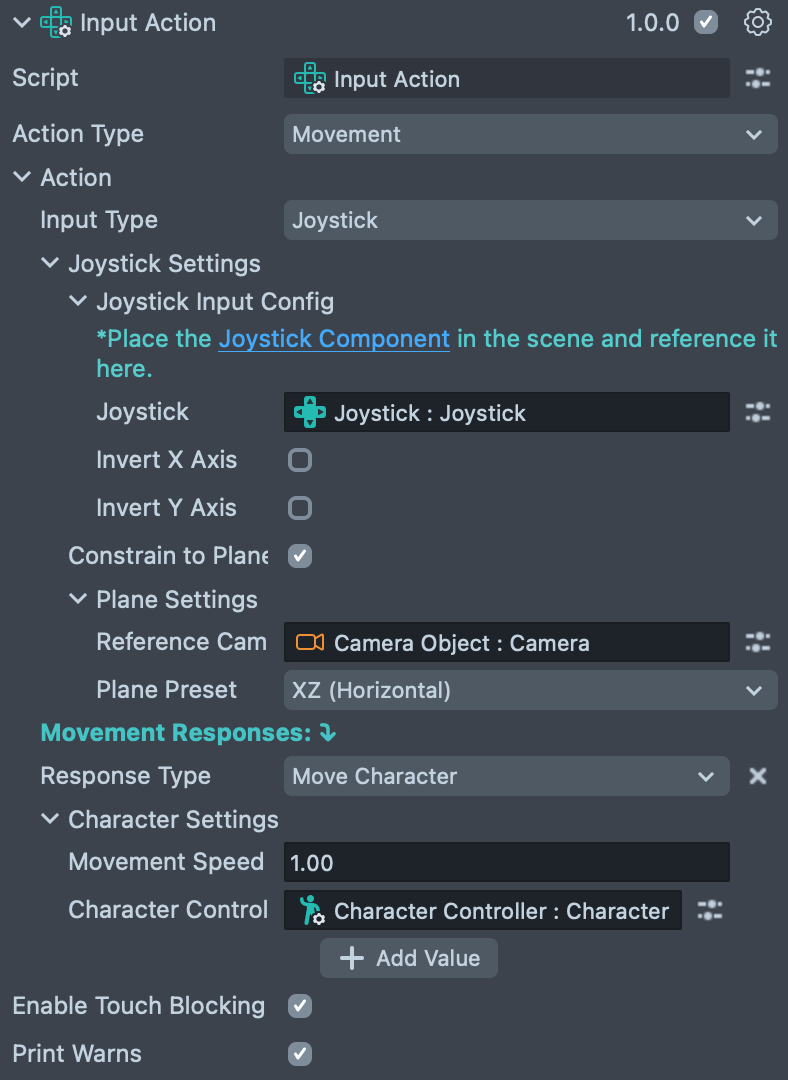Click the Input Action header component icon

[x=56, y=23]
